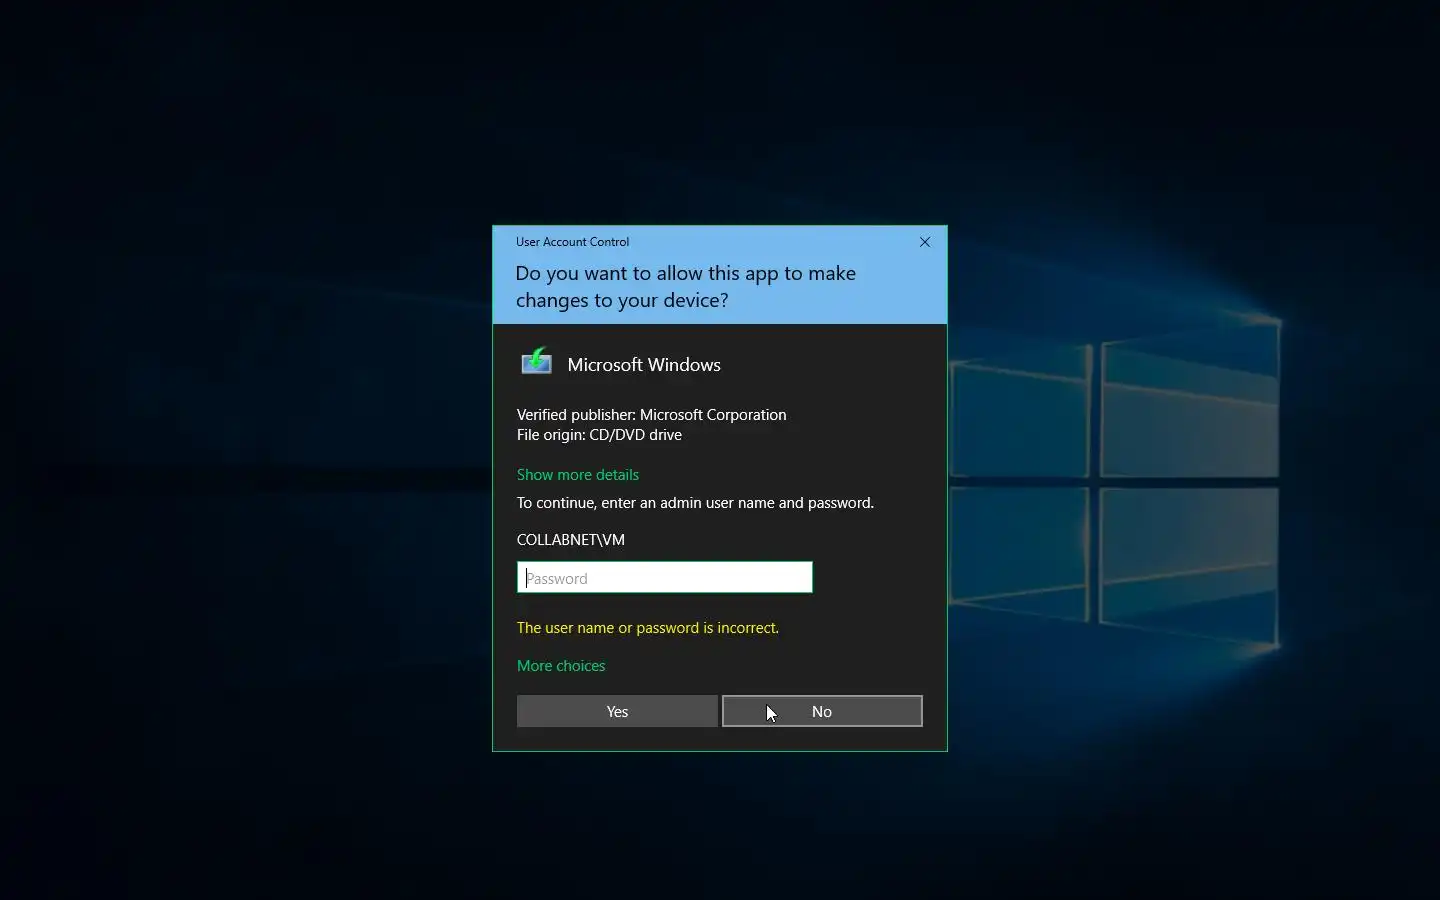Screen dimensions: 1440x900
Task: Focus the Password input field
Action: coord(665,578)
